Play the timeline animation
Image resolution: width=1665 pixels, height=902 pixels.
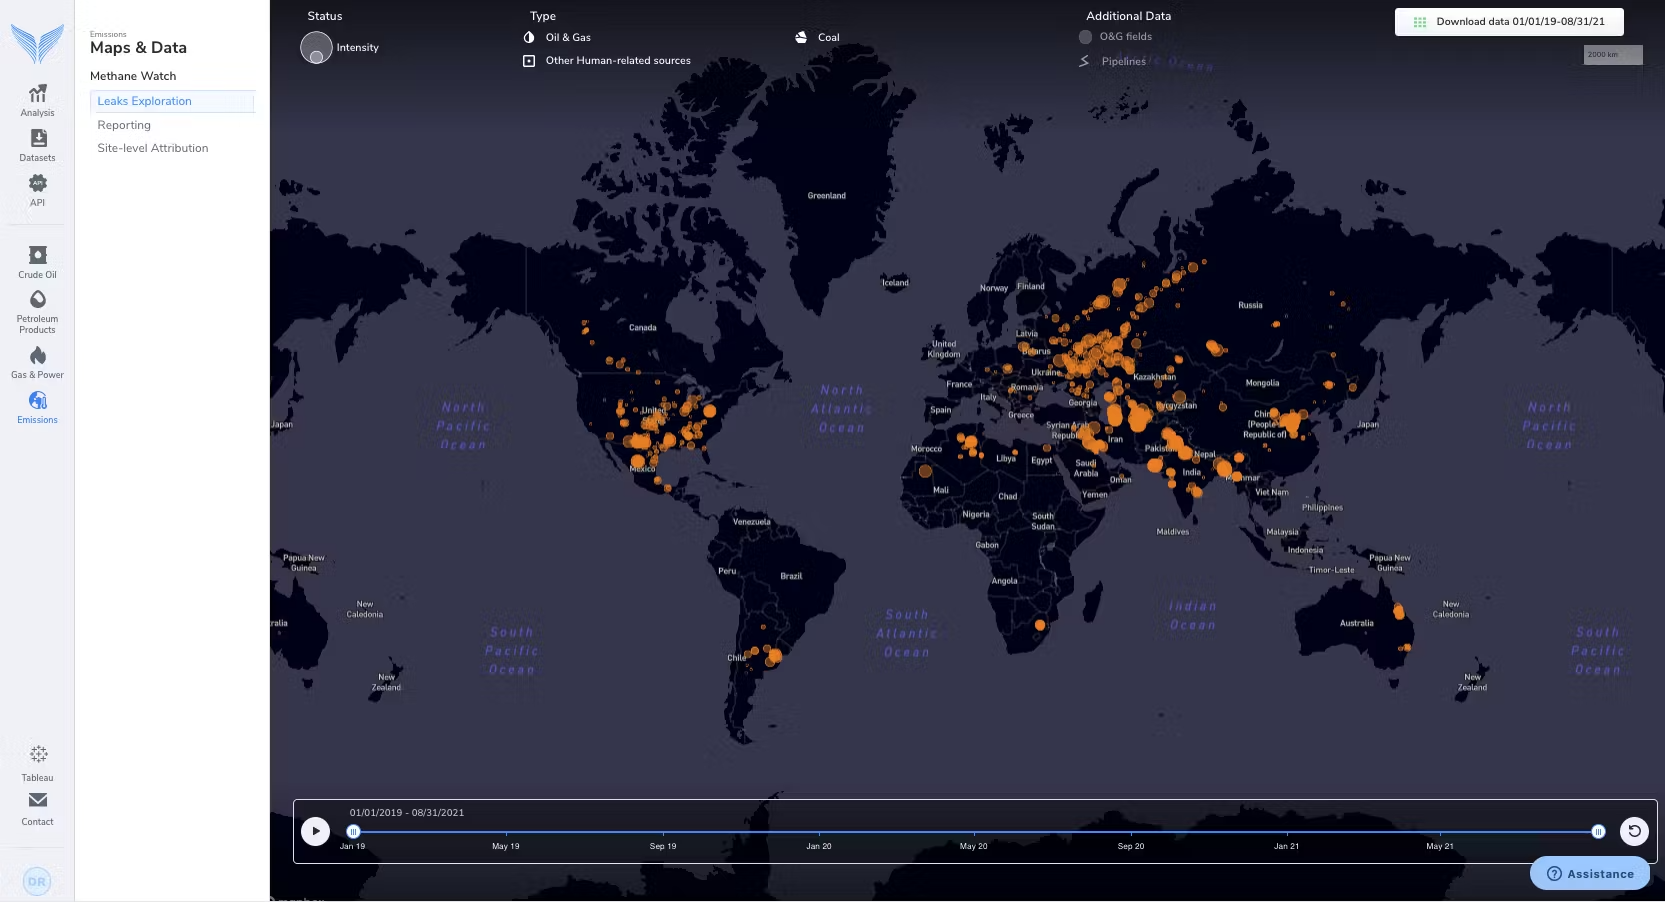click(x=316, y=831)
